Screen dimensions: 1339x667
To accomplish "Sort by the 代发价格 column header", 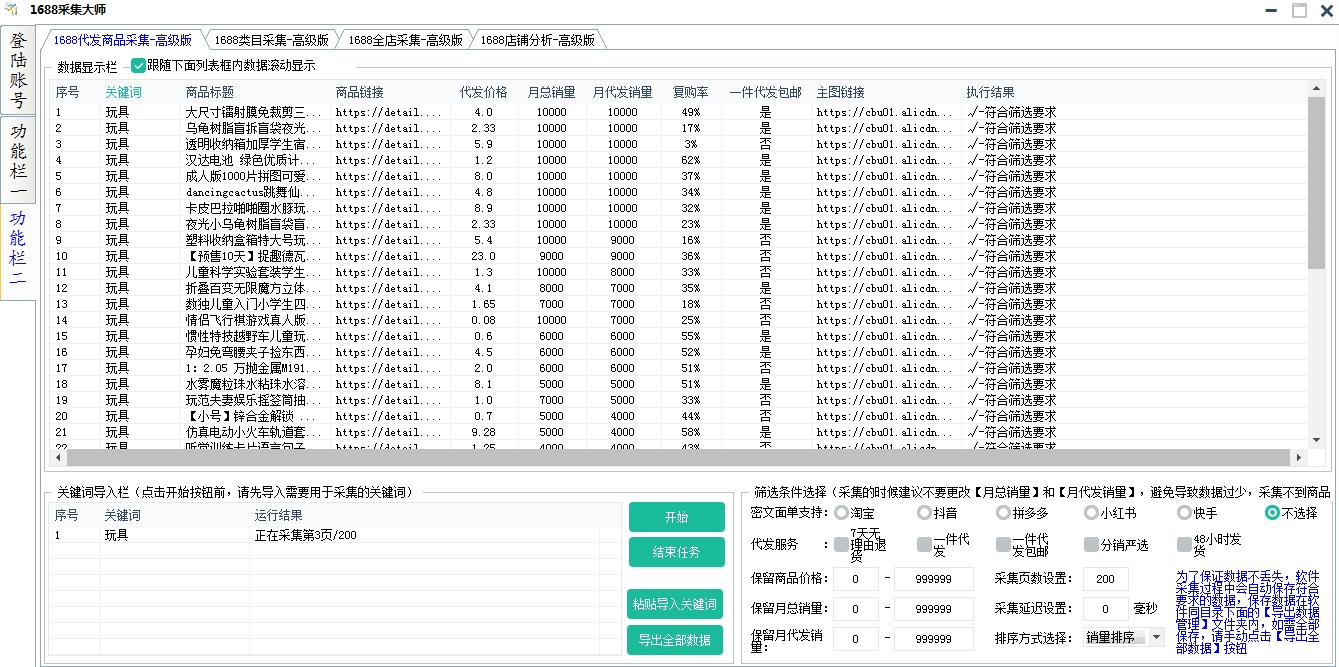I will pyautogui.click(x=484, y=92).
